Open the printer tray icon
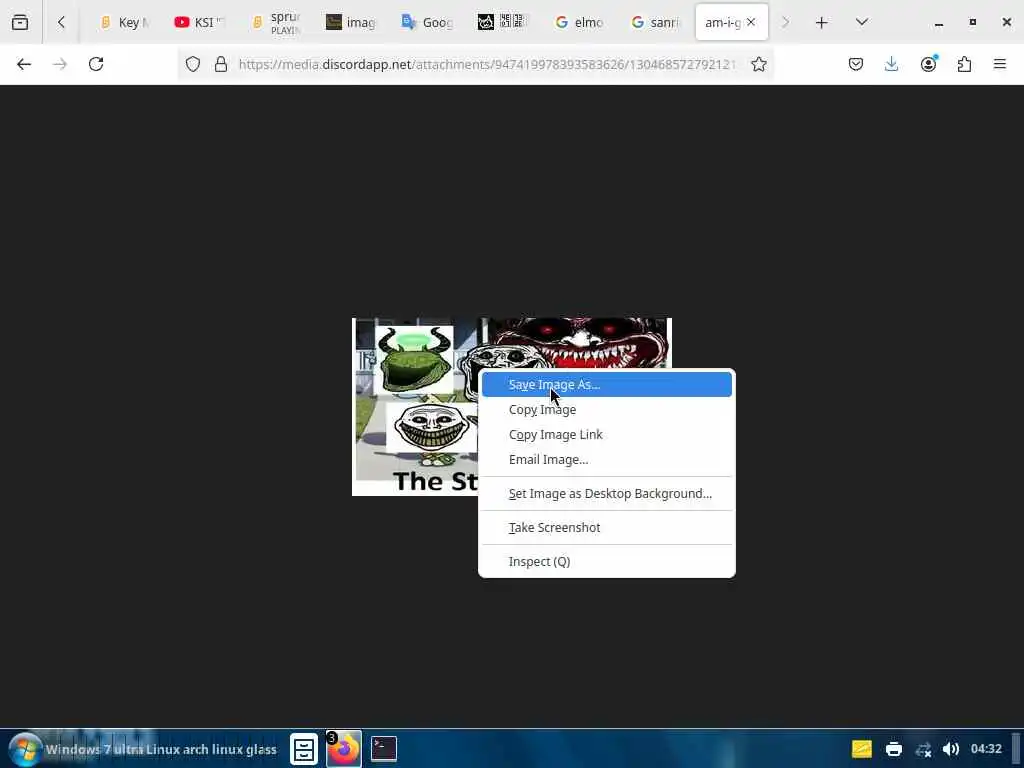 (893, 749)
